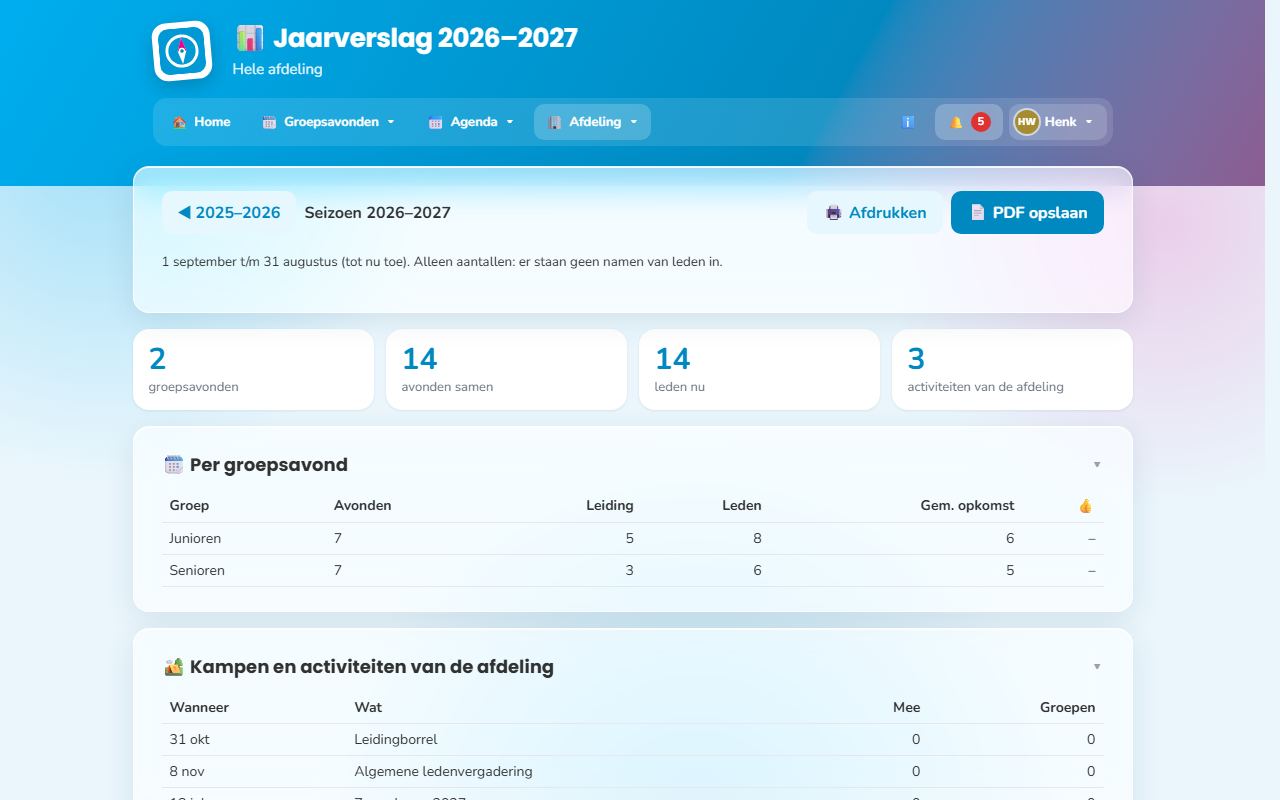Click the 'Leiding' column header

point(610,506)
